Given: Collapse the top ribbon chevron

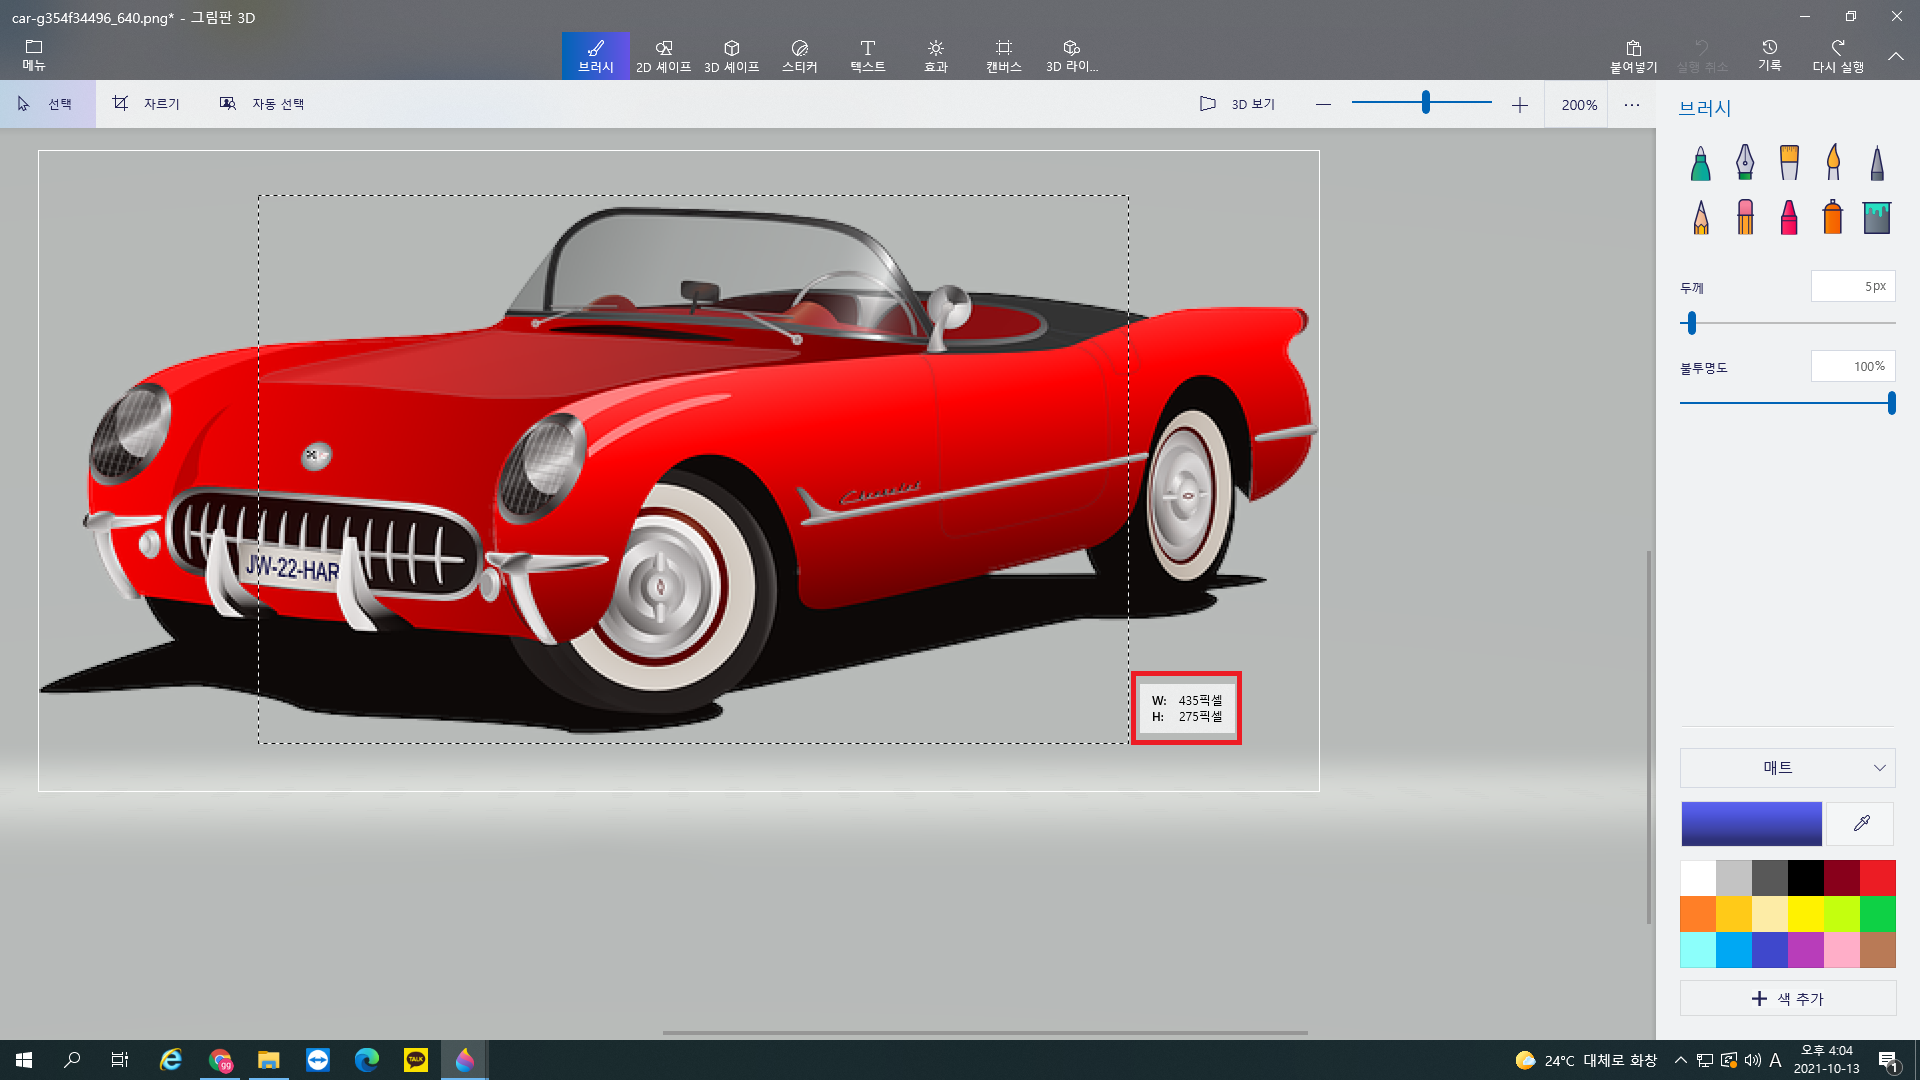Looking at the screenshot, I should (x=1895, y=57).
